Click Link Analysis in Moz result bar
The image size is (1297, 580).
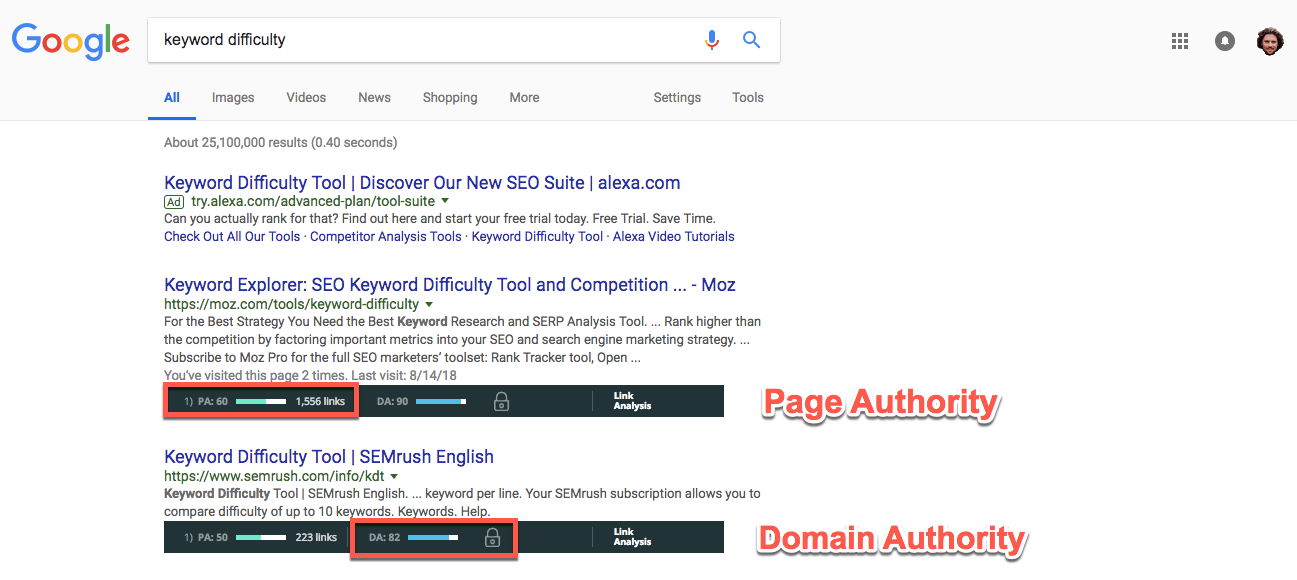[632, 401]
